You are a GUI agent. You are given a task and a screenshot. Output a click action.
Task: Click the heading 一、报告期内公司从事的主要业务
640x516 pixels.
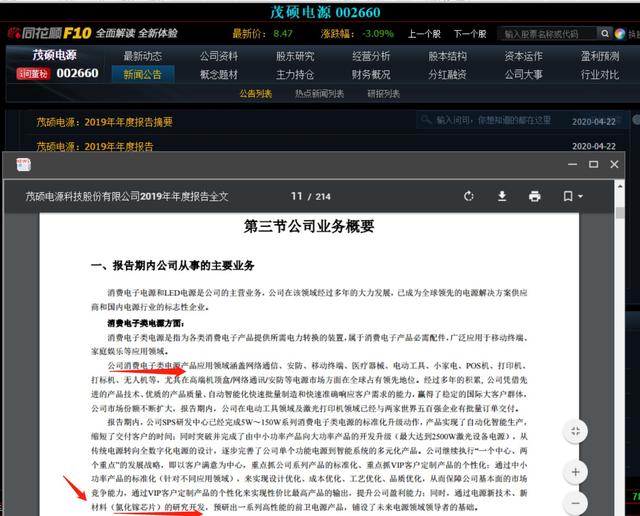(173, 266)
